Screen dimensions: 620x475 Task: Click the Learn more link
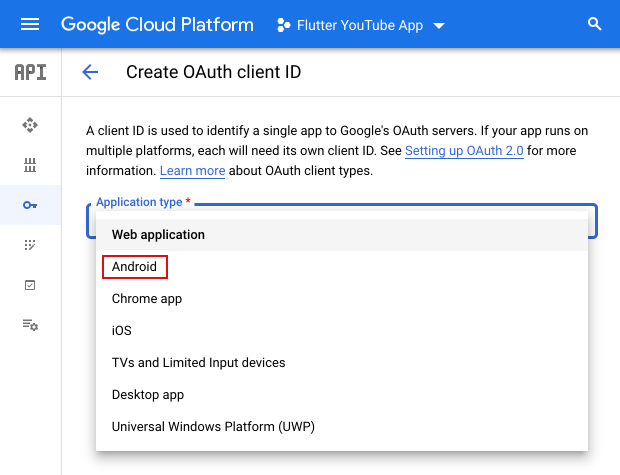[192, 171]
